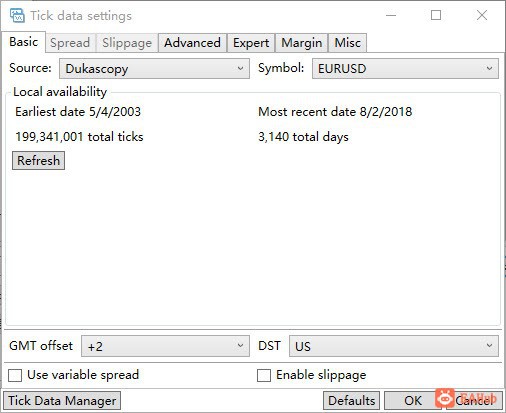The width and height of the screenshot is (506, 413).
Task: Expand the Source dropdown showing Dukascopy
Action: pos(154,69)
